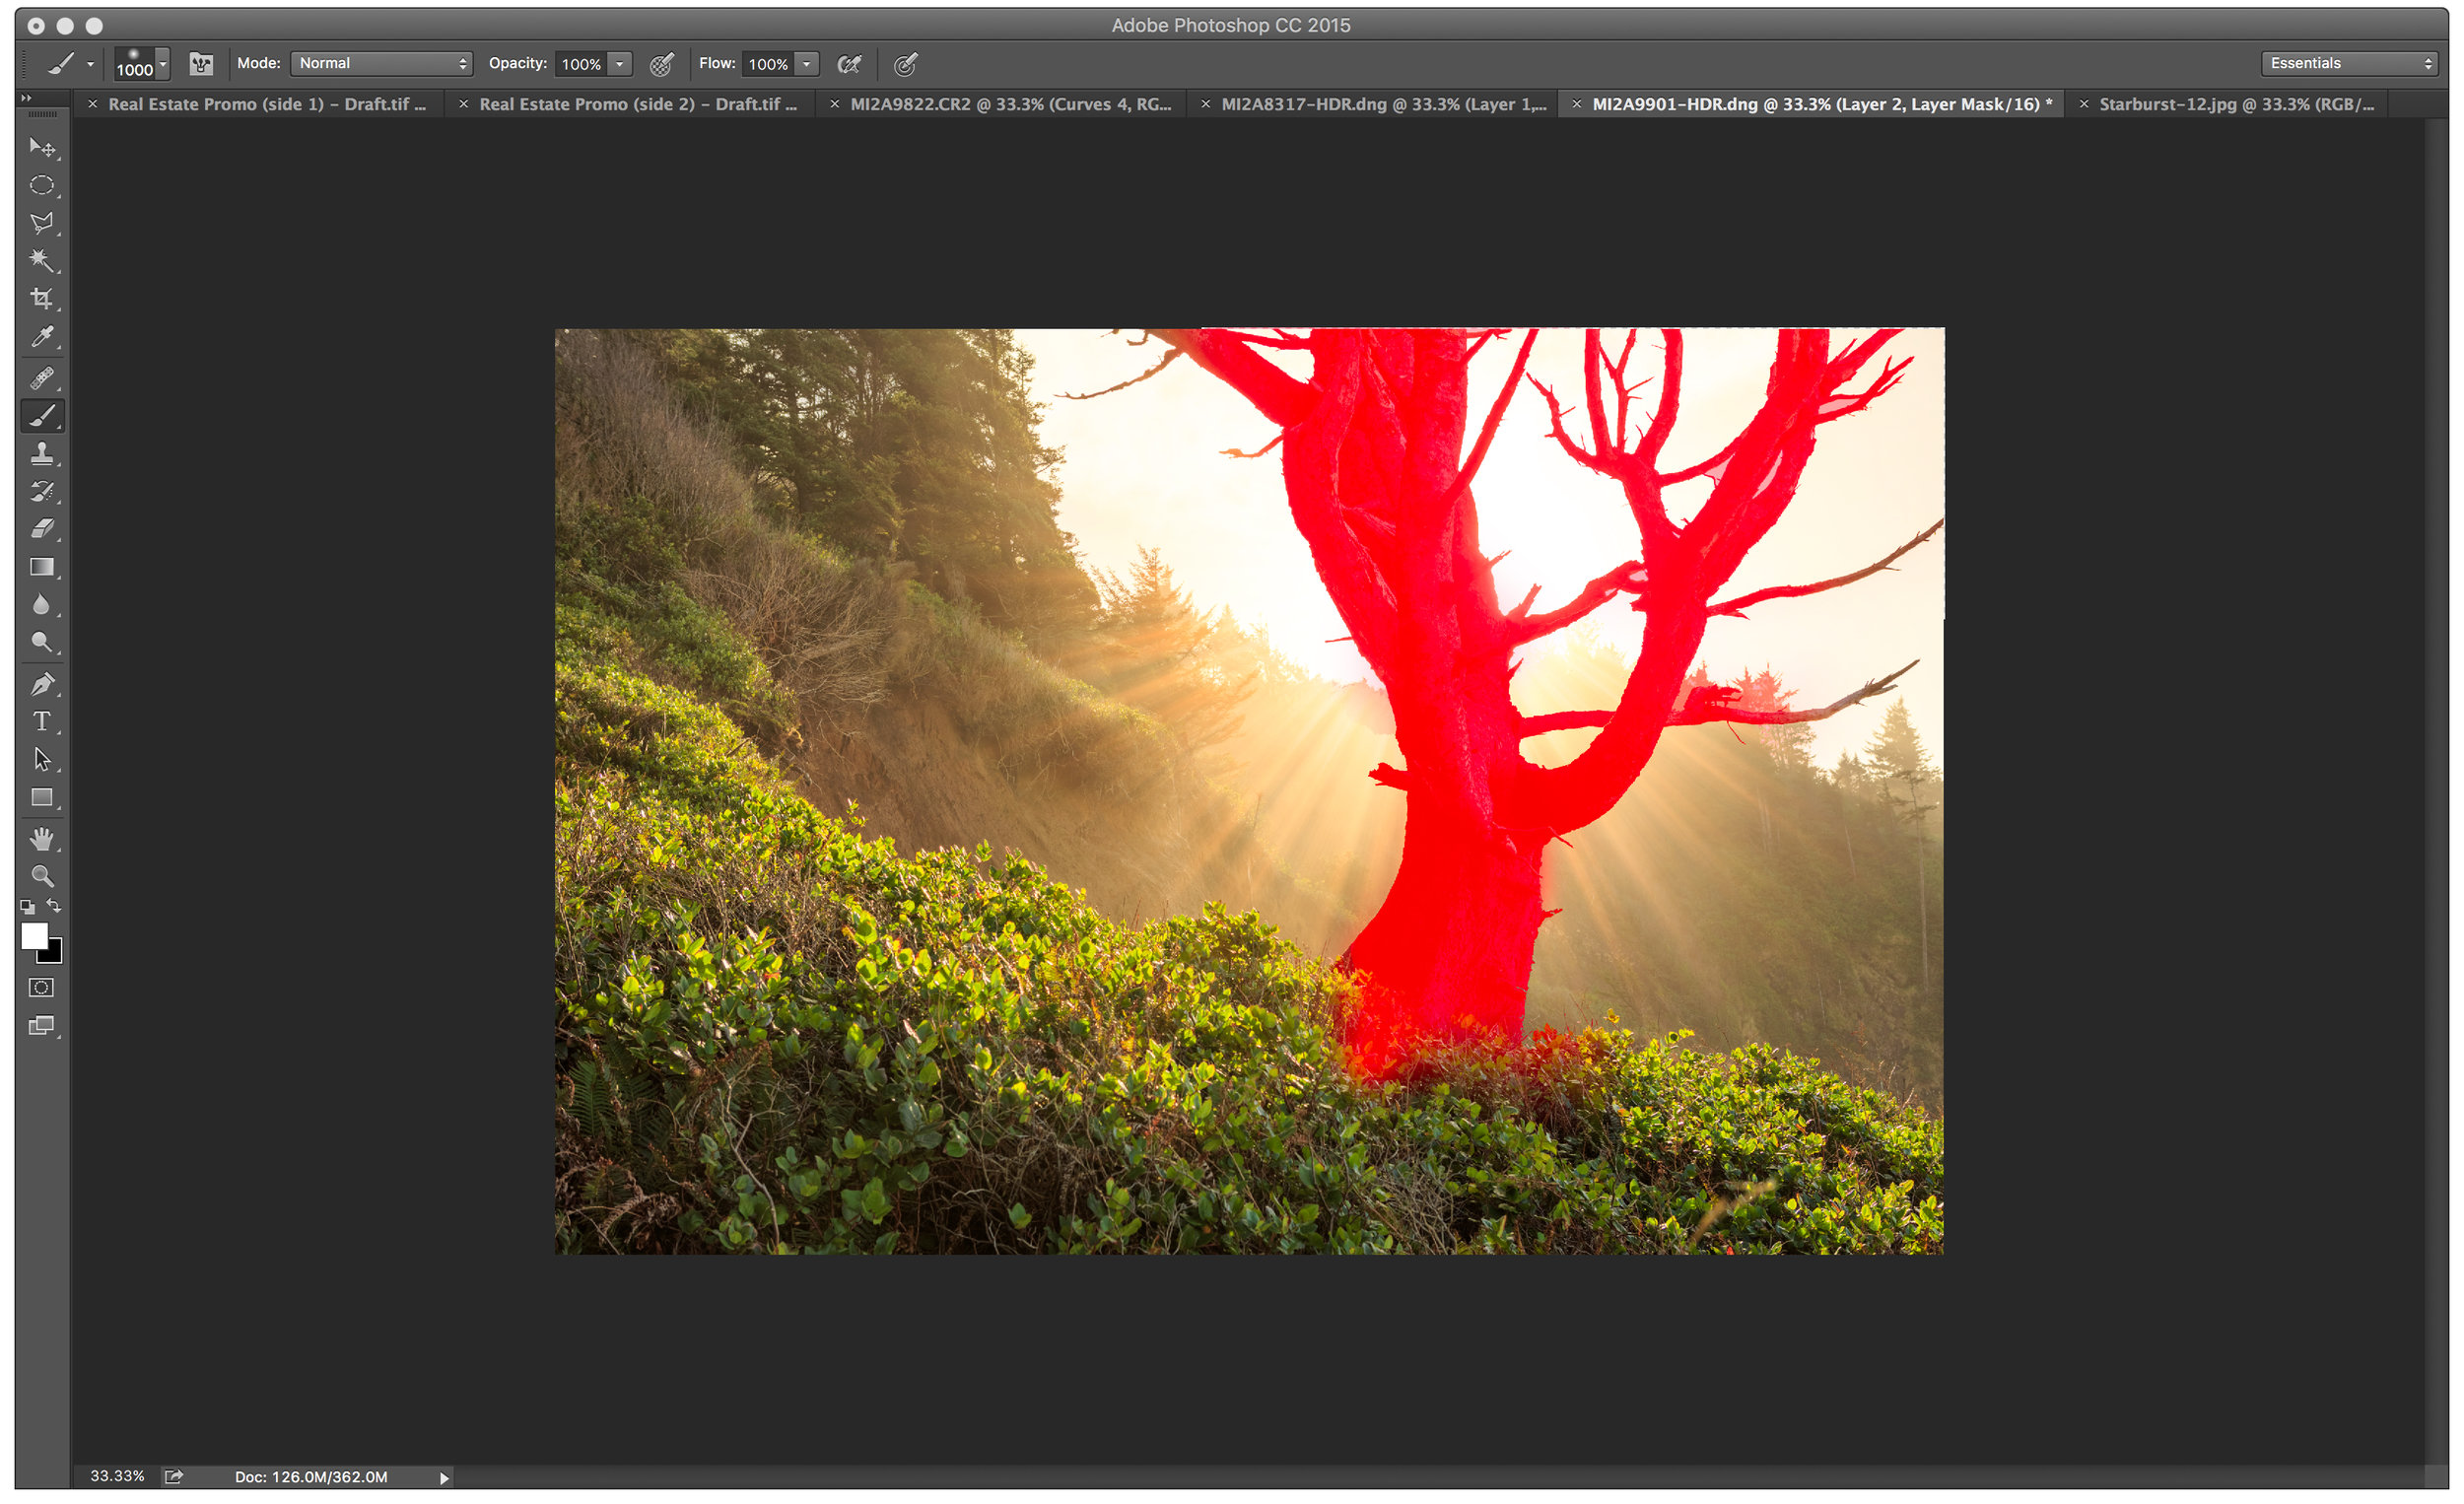Select the Gradient tool
This screenshot has width=2464, height=1504.
42,567
